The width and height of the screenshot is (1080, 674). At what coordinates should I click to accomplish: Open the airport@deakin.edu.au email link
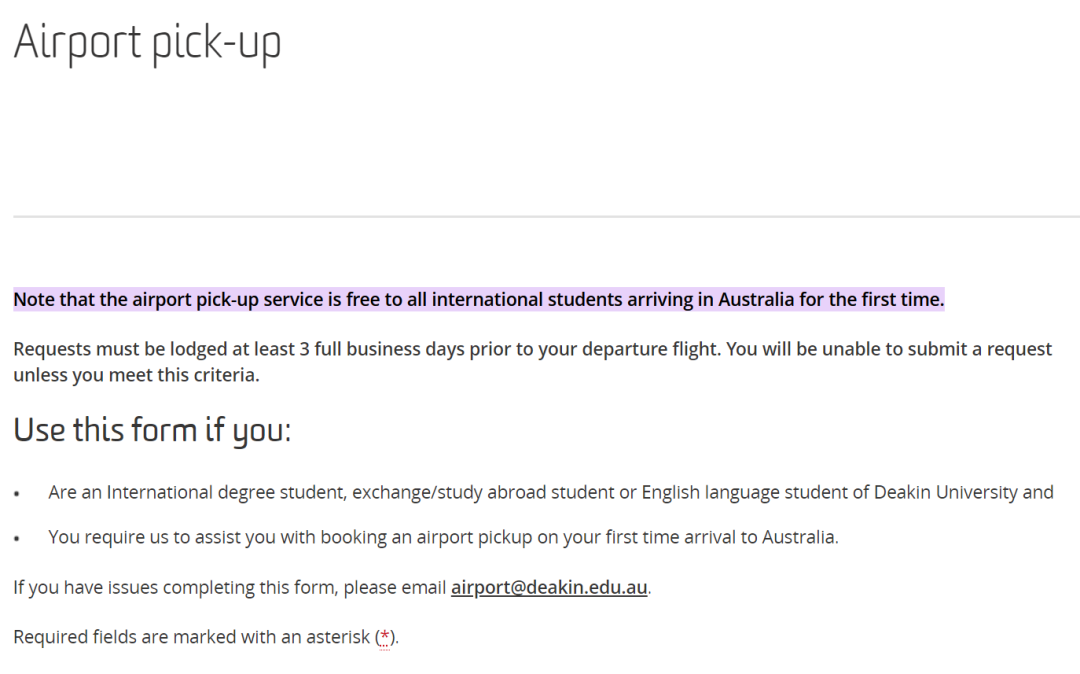pyautogui.click(x=549, y=587)
